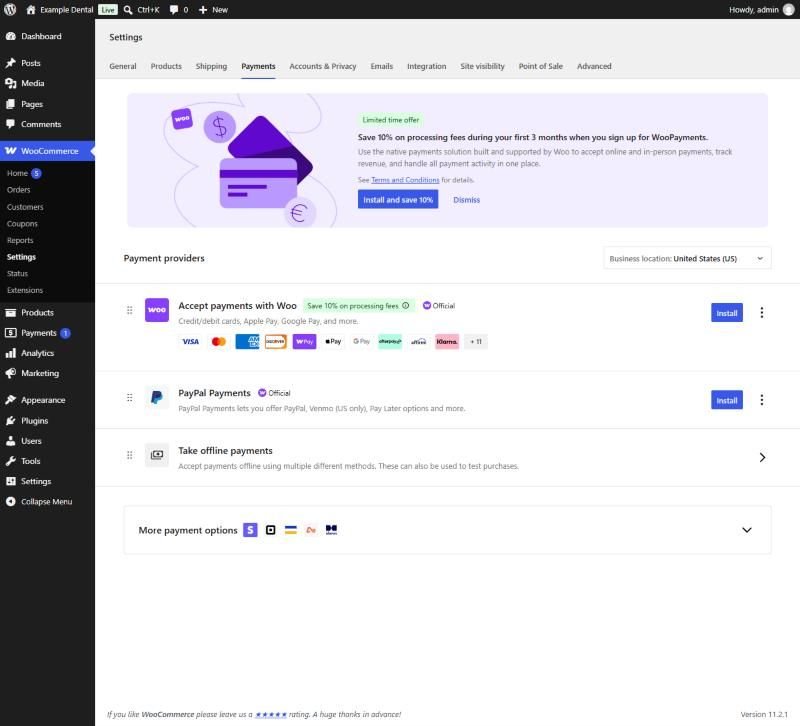800x726 pixels.
Task: Select the Accounts & Privacy tab
Action: coord(322,66)
